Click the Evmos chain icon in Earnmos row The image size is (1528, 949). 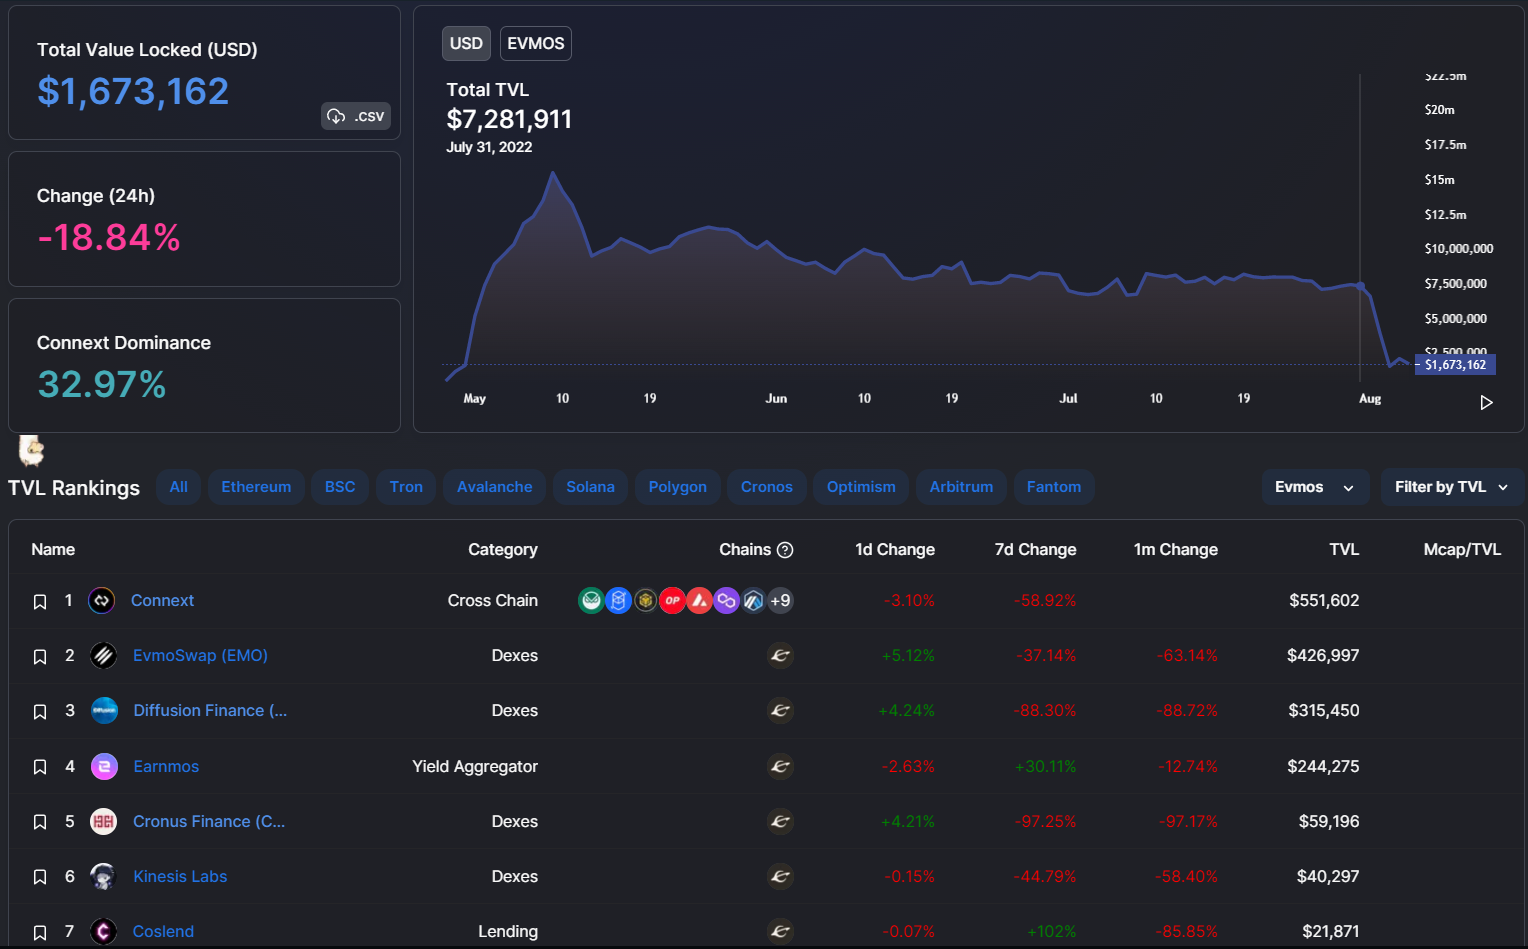(780, 766)
